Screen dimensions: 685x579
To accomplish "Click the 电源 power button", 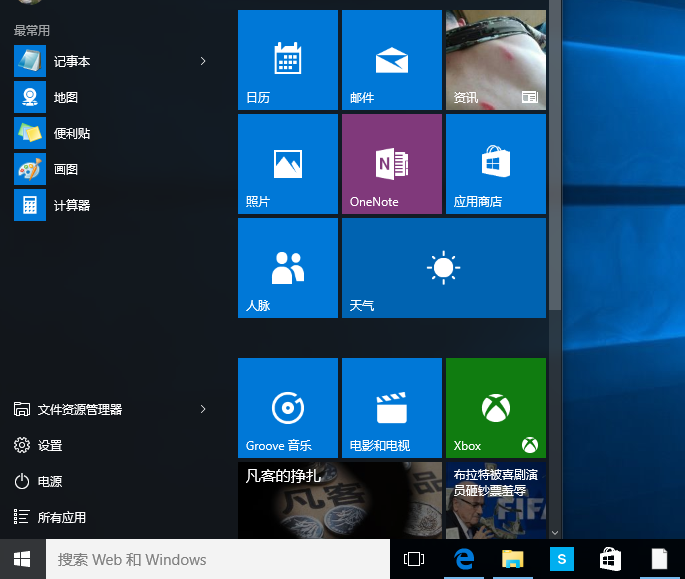I will (50, 481).
